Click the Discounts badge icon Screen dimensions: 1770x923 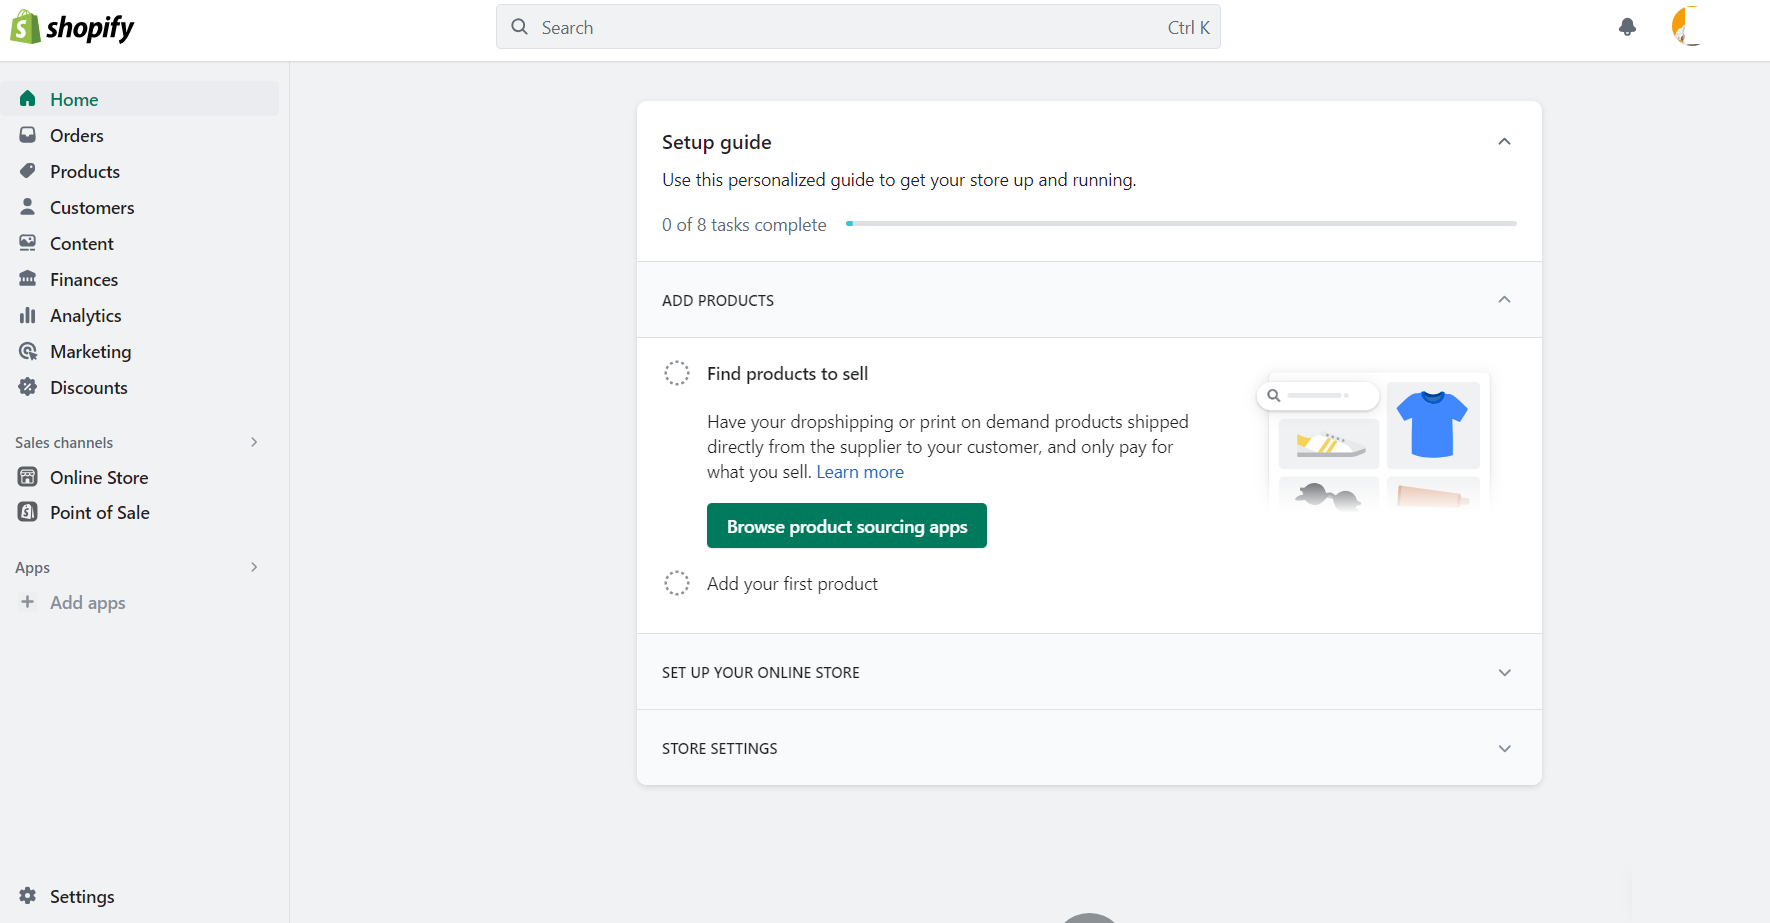pos(28,387)
